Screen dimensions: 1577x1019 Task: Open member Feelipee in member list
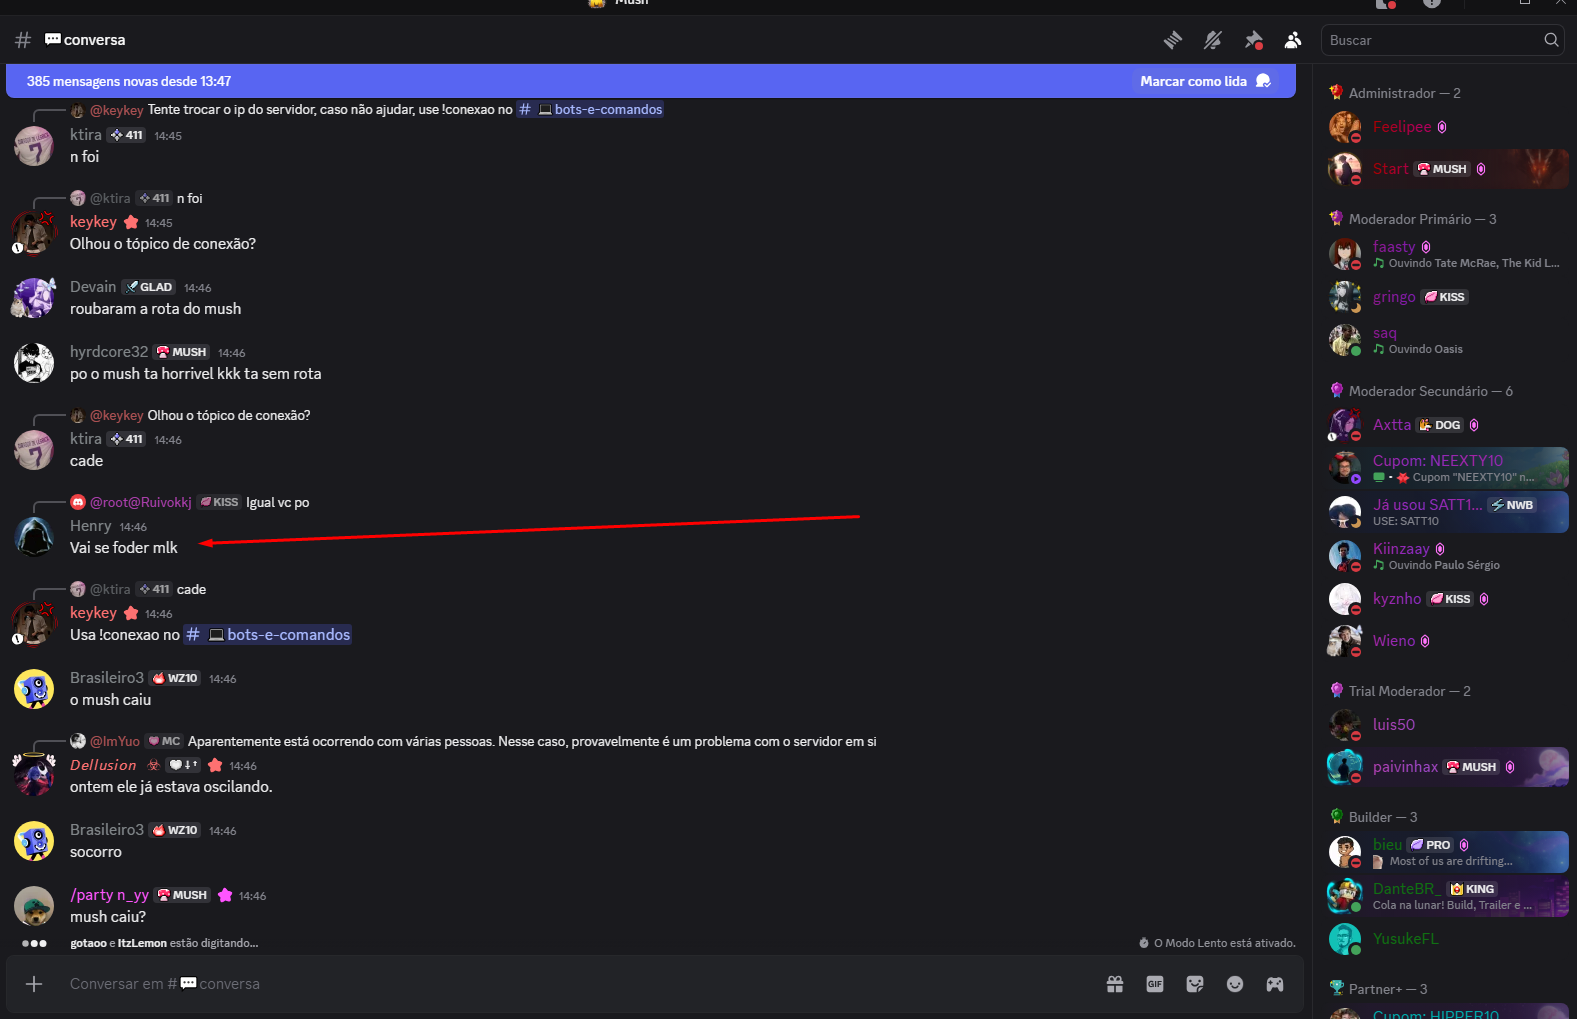click(1447, 127)
